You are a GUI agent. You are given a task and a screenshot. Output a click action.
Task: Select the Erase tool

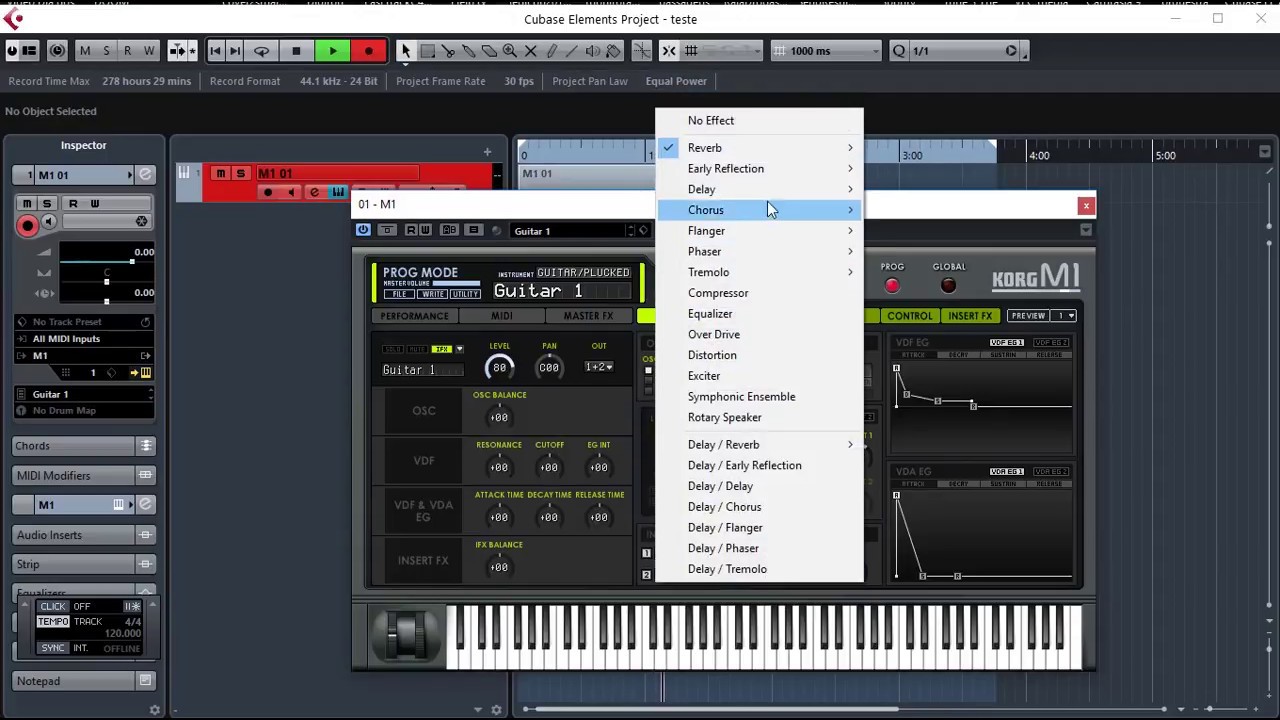pos(489,51)
